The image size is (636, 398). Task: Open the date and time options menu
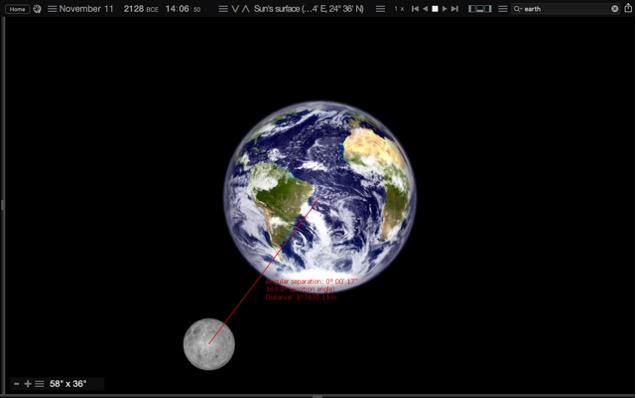(x=52, y=9)
